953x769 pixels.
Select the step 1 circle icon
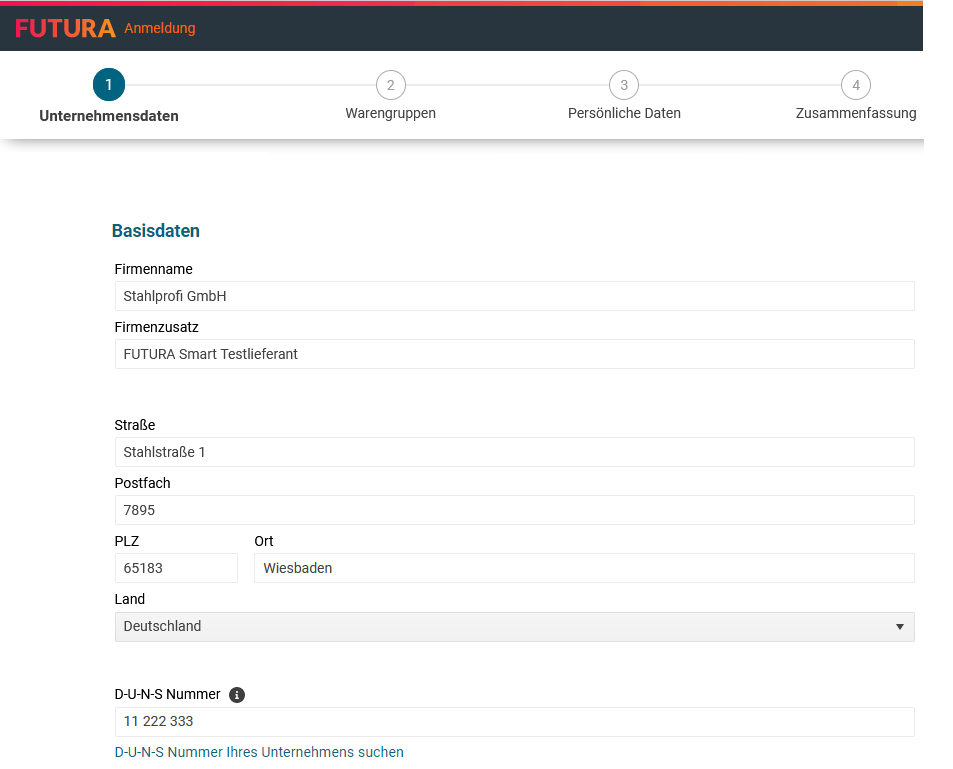[x=109, y=85]
